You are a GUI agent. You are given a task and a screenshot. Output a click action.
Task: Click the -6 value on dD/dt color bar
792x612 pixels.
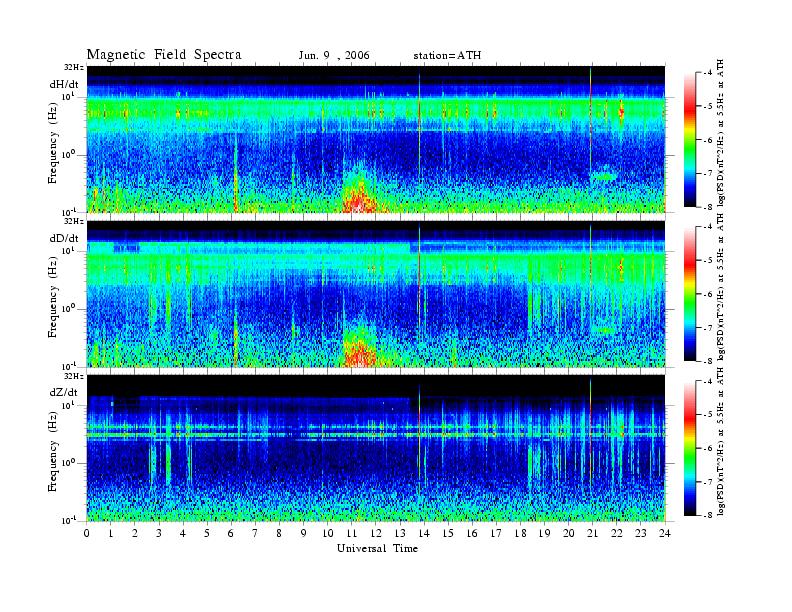coord(707,294)
